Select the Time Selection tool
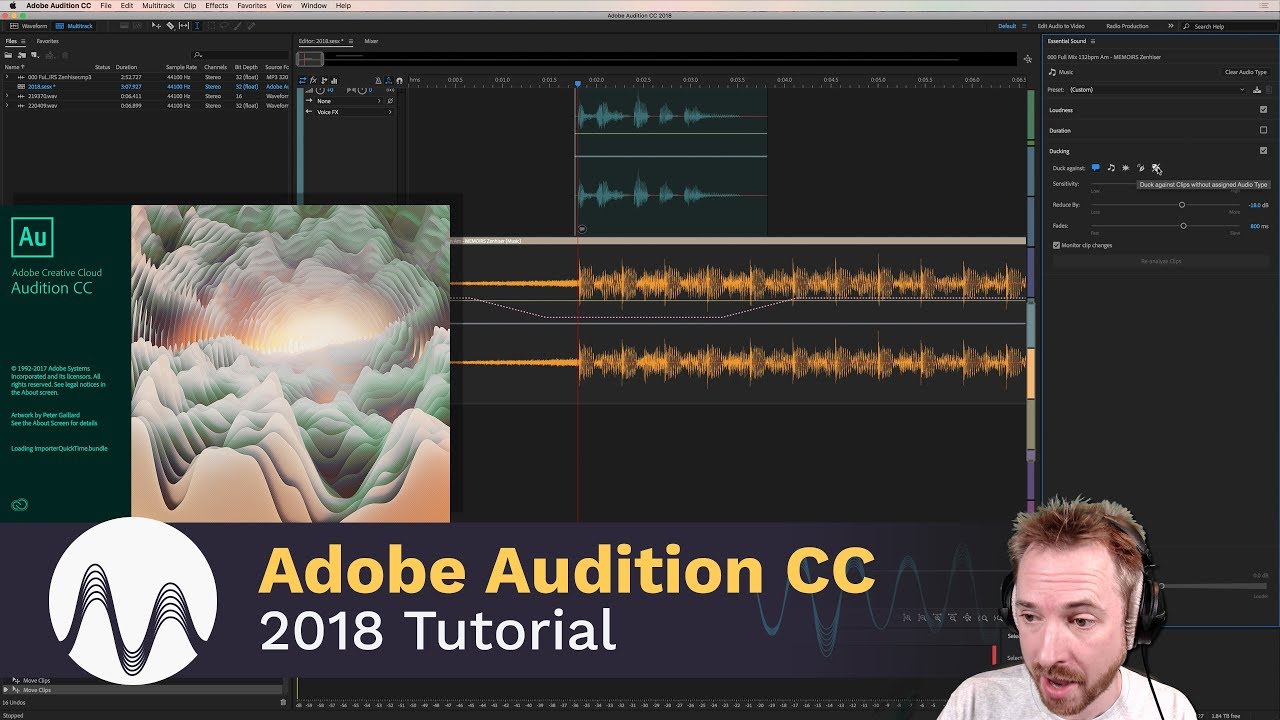Image resolution: width=1280 pixels, height=720 pixels. pos(197,26)
